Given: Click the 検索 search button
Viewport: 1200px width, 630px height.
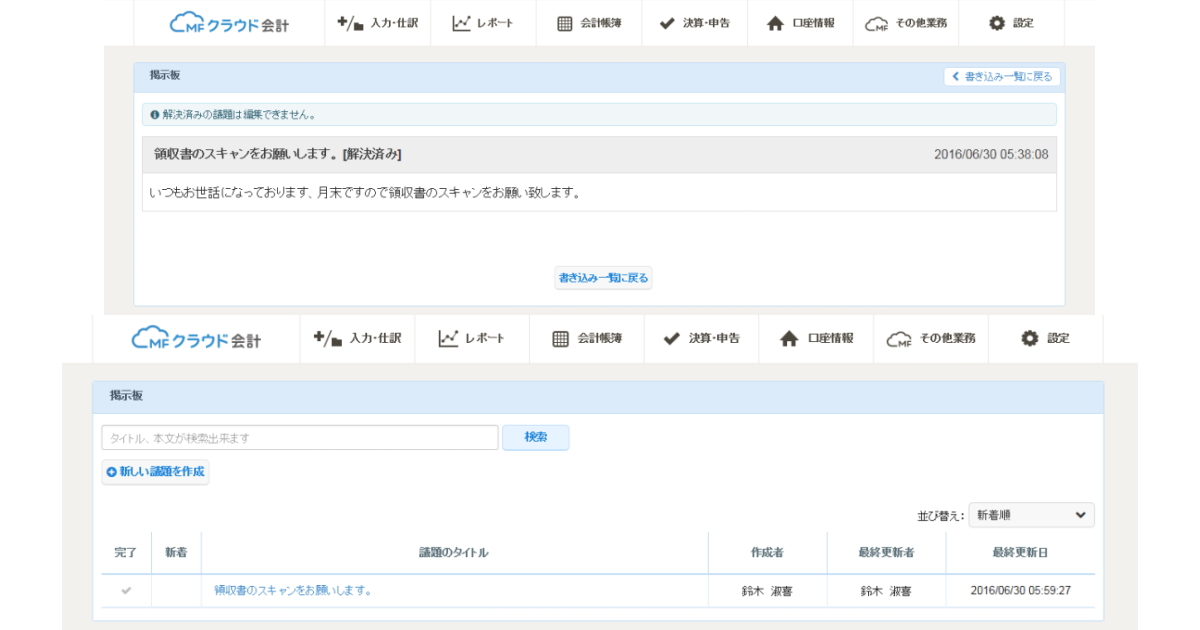Looking at the screenshot, I should tap(536, 438).
